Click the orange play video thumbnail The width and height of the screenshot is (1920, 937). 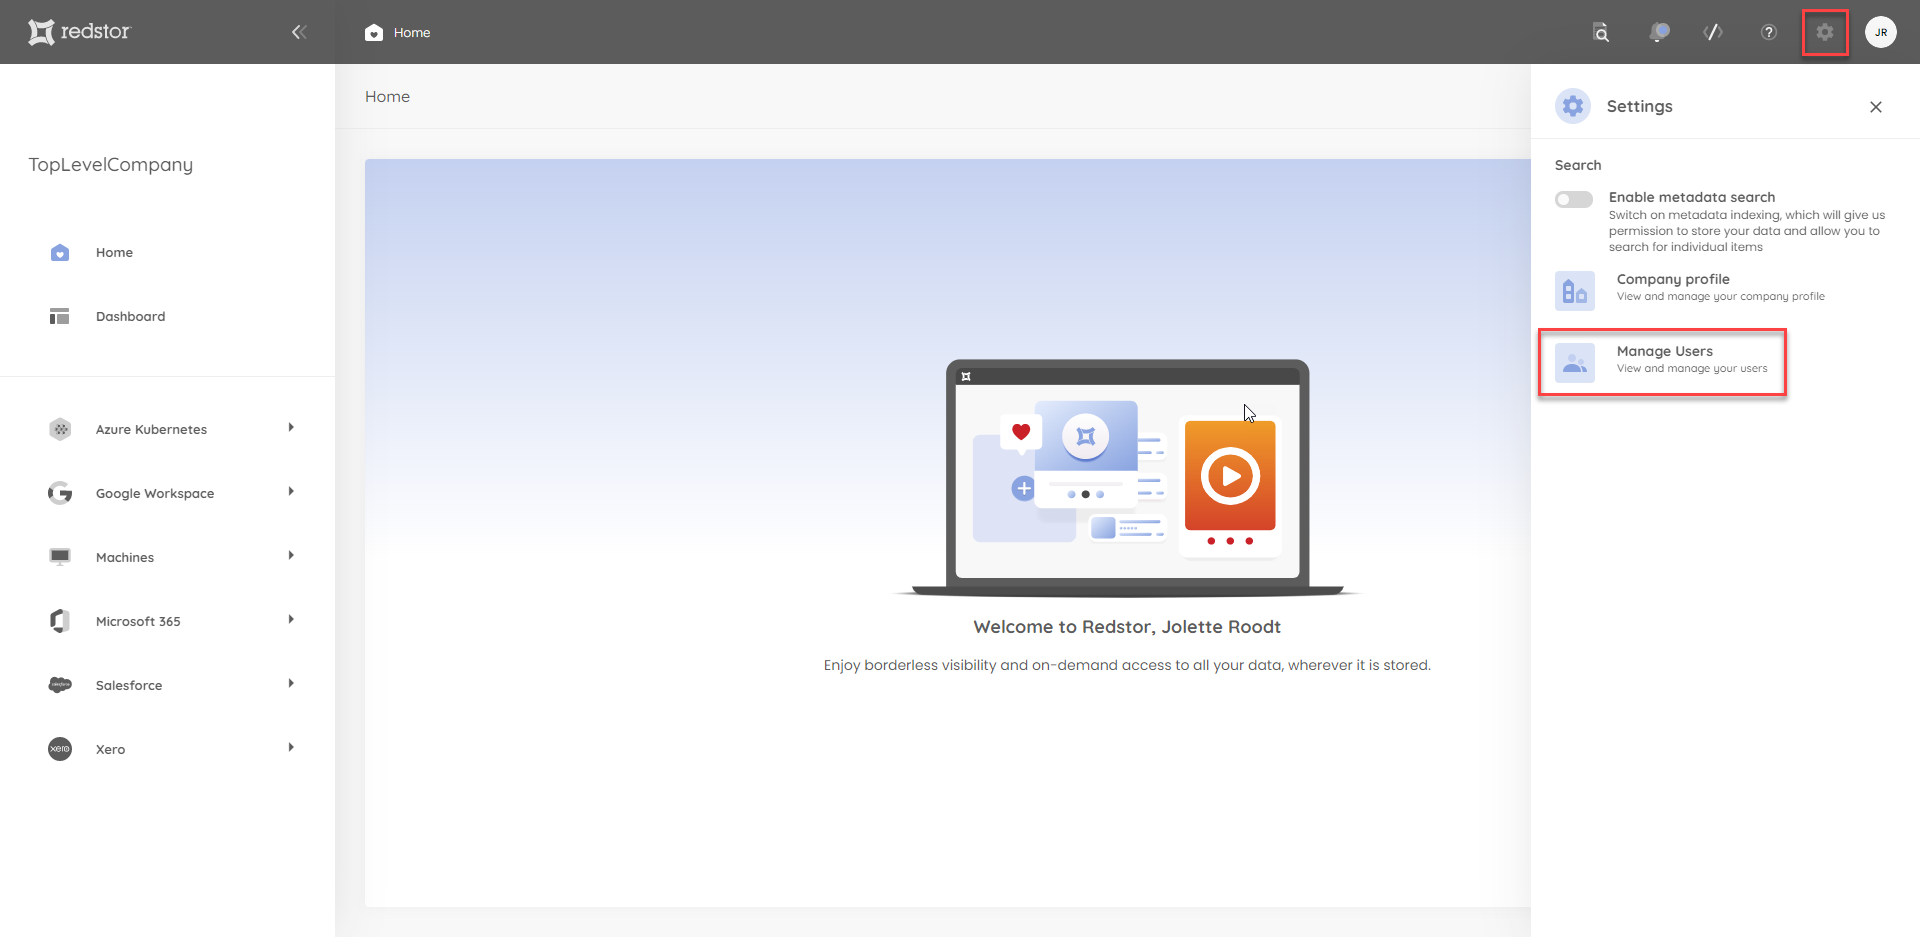pos(1230,476)
